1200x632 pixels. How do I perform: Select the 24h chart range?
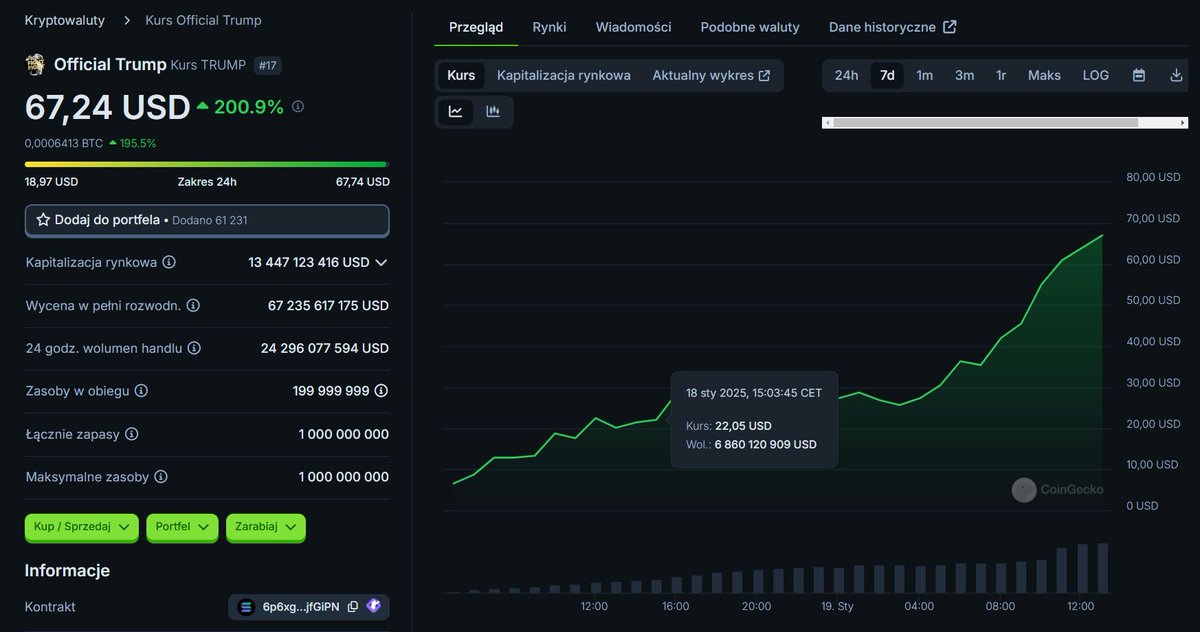pos(846,75)
